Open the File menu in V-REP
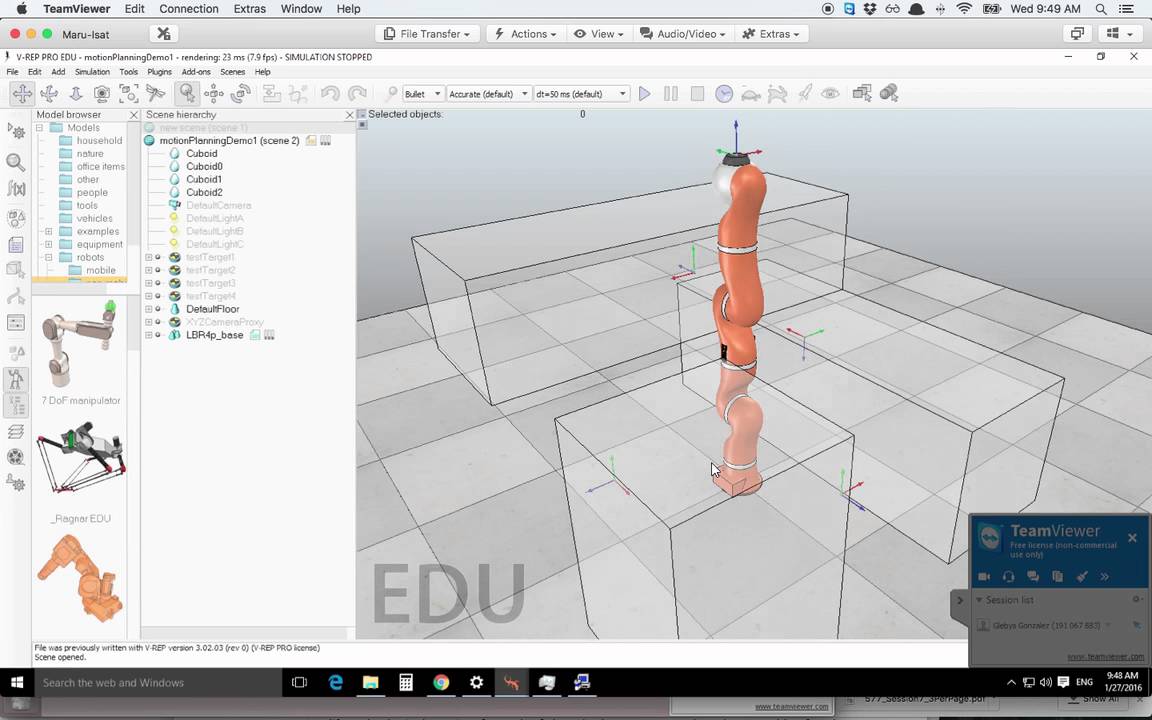The height and width of the screenshot is (720, 1152). tap(12, 72)
